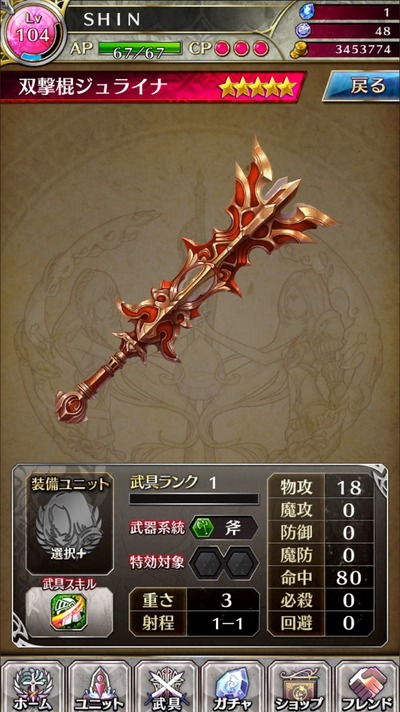Tap the second 特効対象 hexagon slot
This screenshot has height=712, width=400.
241,562
